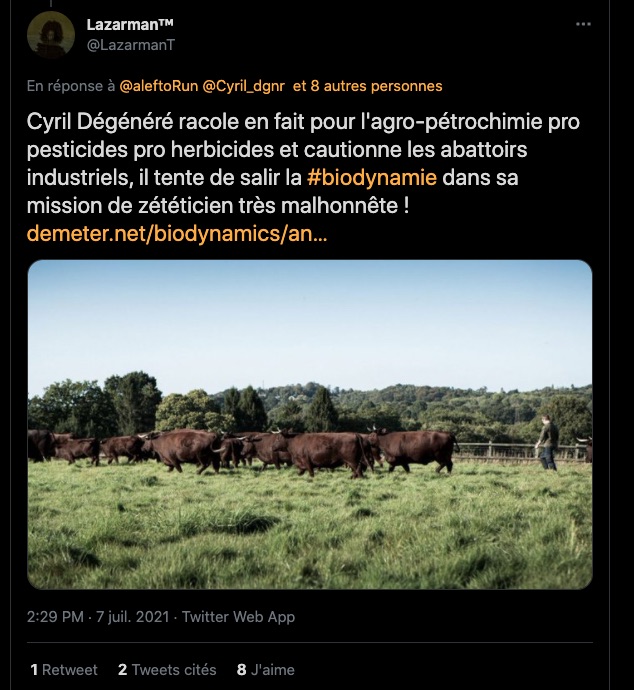Image resolution: width=634 pixels, height=690 pixels.
Task: Show the 8 autres personnes replied to
Action: pyautogui.click(x=376, y=86)
